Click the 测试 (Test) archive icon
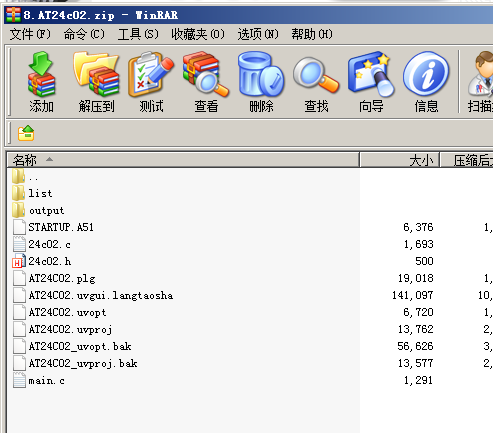Screen dimensions: 493x433 click(x=151, y=74)
